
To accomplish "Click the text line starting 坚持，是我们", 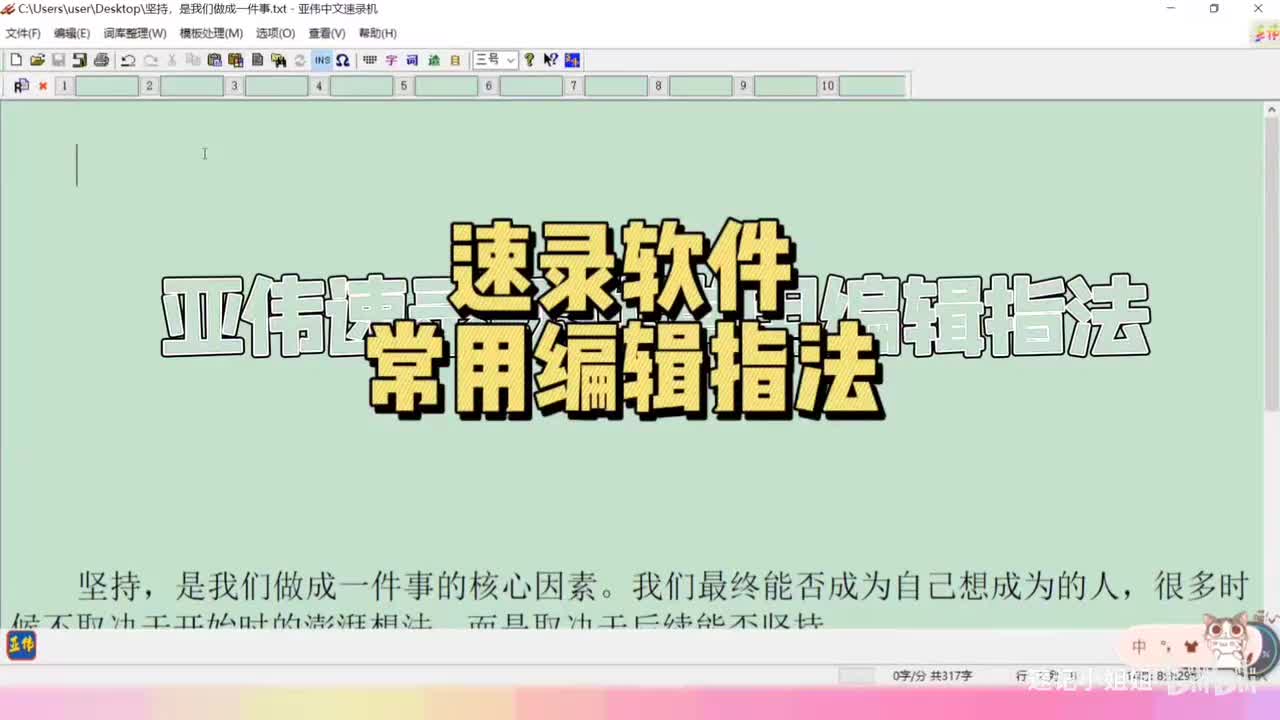I will coord(664,586).
